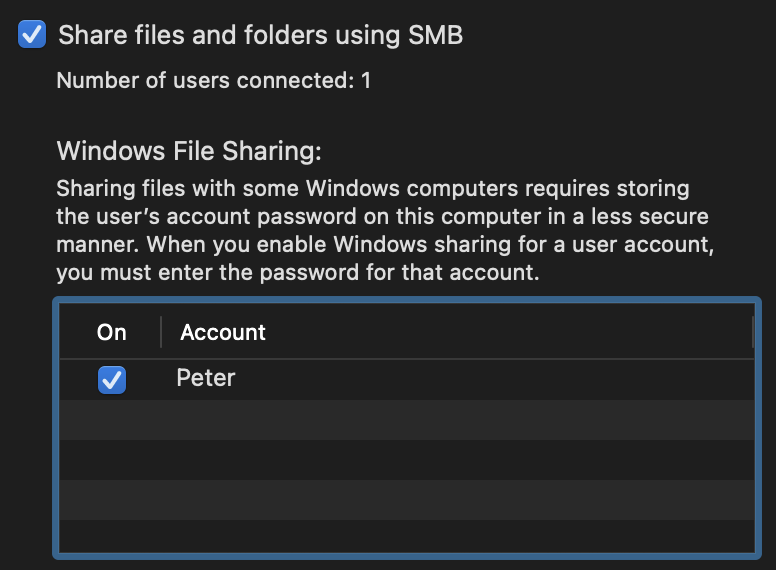Click blank header space right of Account
Viewport: 776px width, 570px height.
pyautogui.click(x=500, y=333)
